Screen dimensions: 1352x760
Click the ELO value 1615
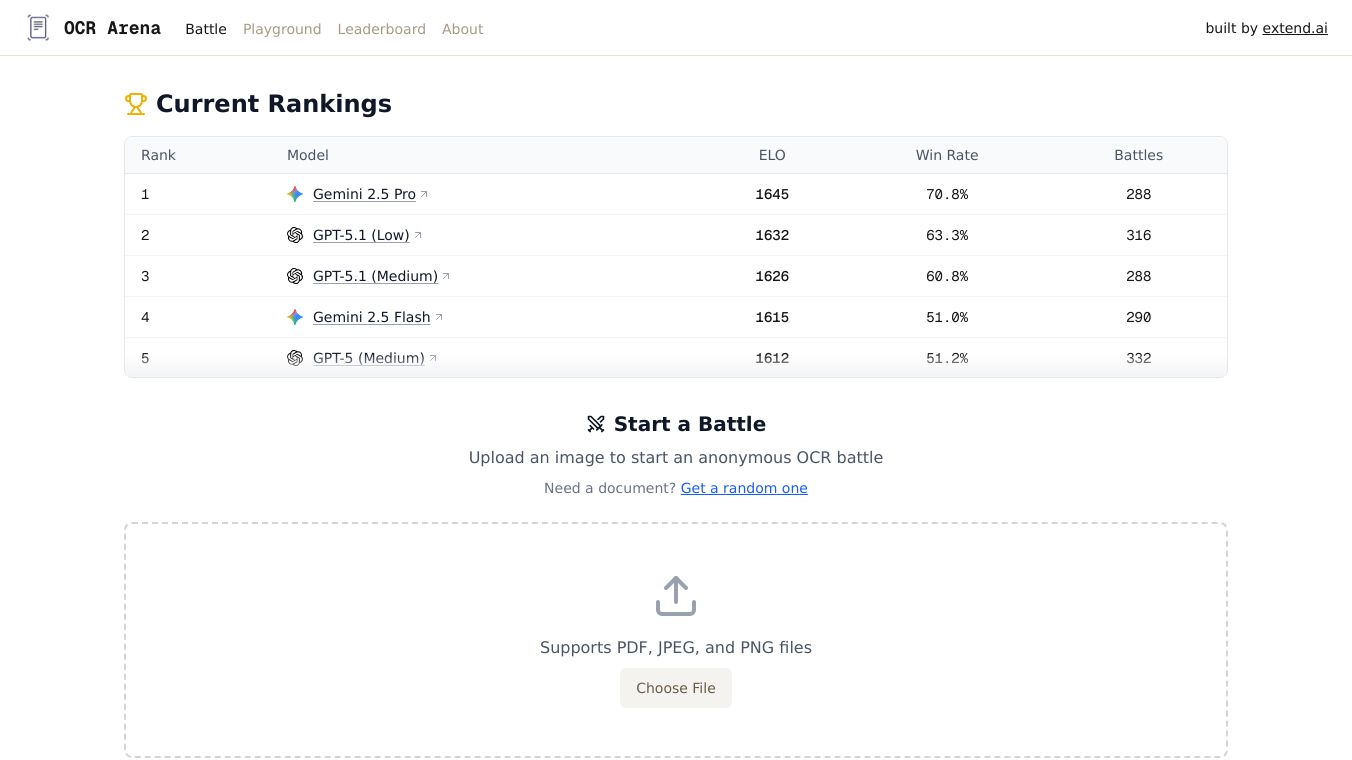(x=772, y=317)
